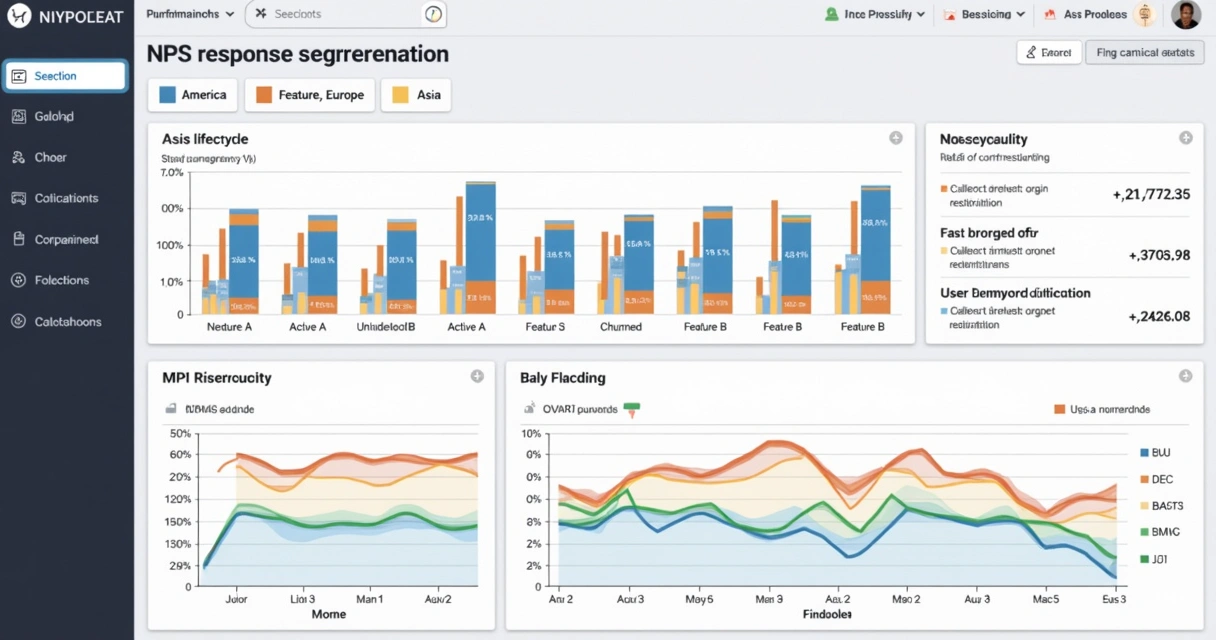Screen dimensions: 1216x640
Task: Click the blue America color swatch
Action: 167,95
